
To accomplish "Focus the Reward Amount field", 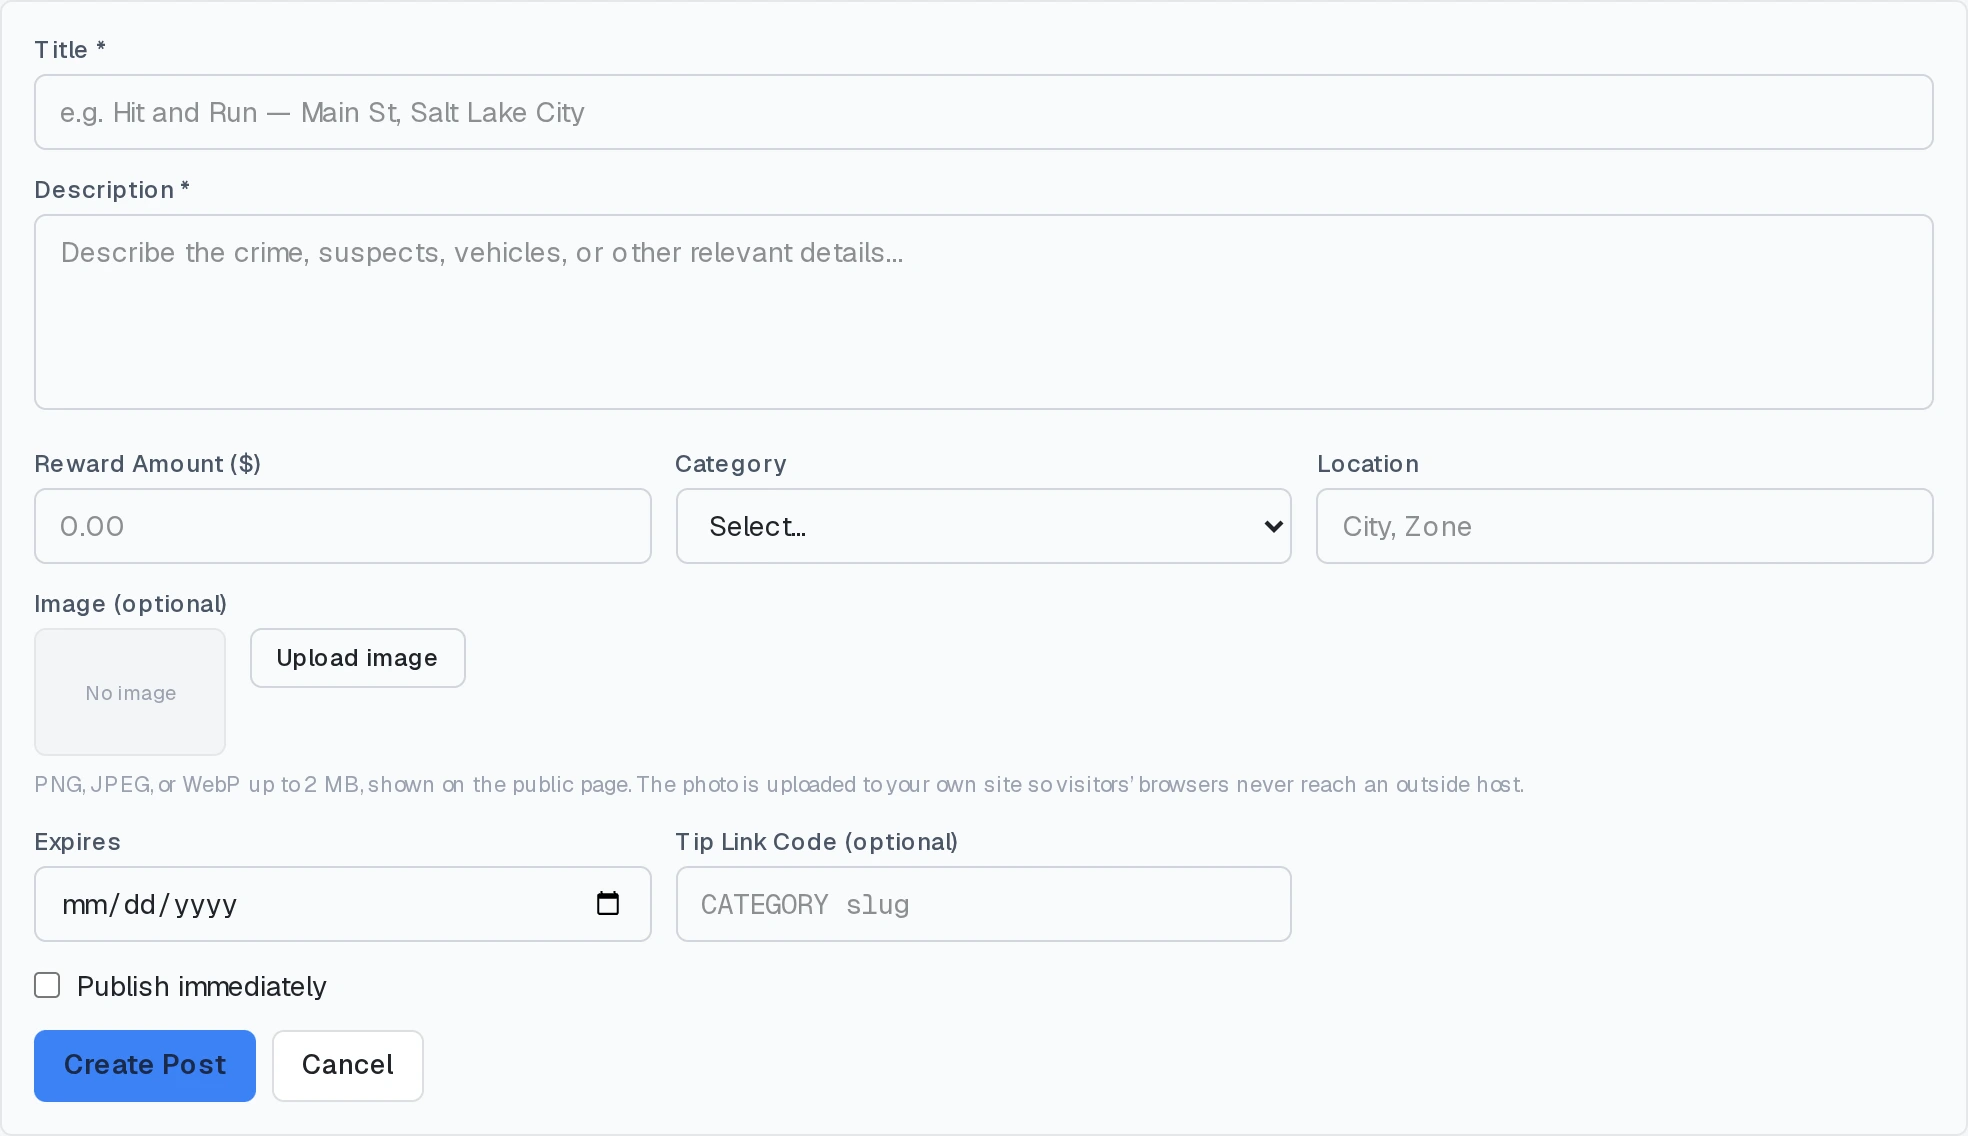I will 343,526.
